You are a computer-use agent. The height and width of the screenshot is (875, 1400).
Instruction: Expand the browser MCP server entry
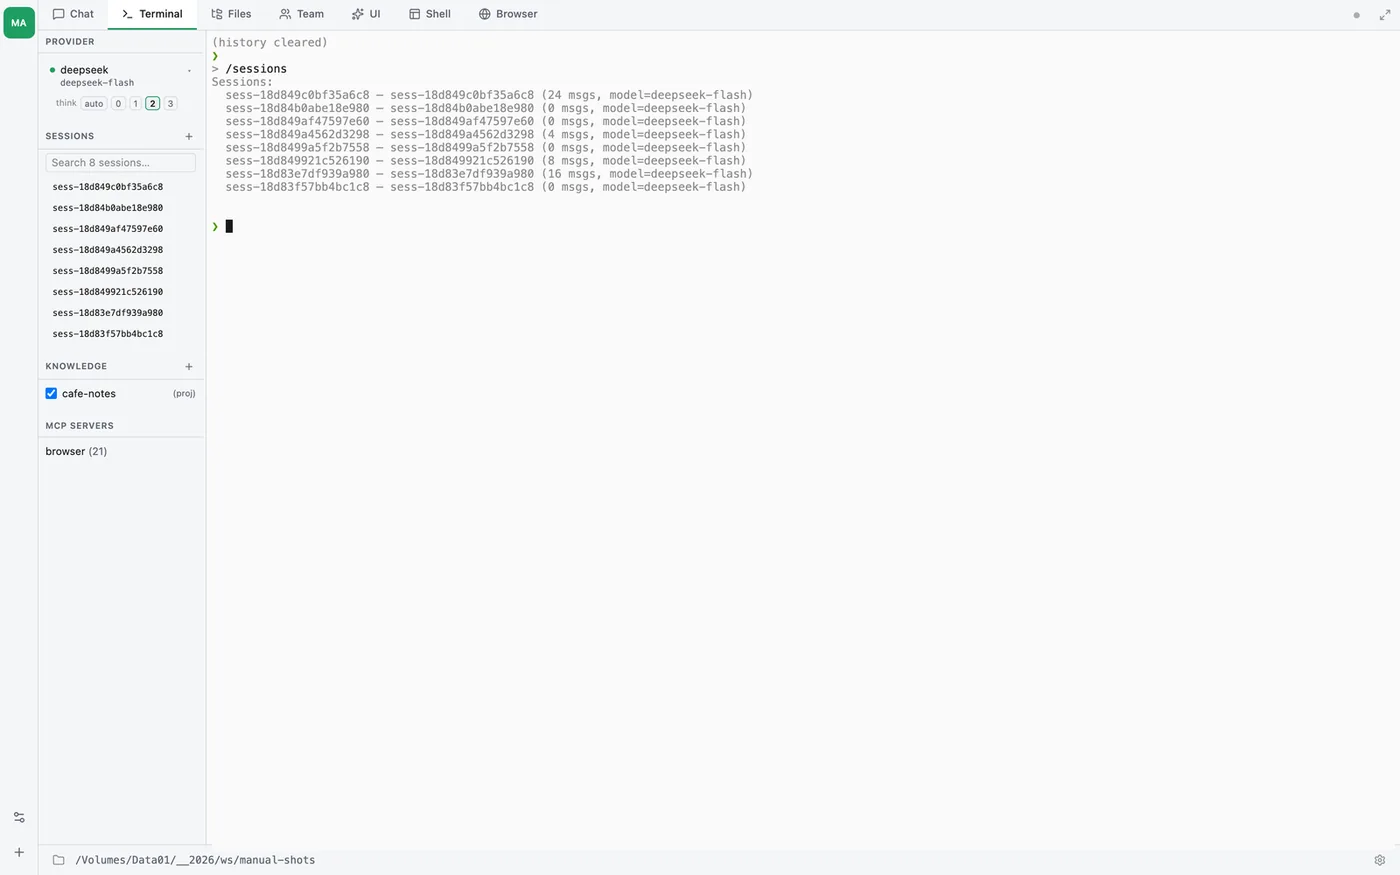[x=76, y=451]
